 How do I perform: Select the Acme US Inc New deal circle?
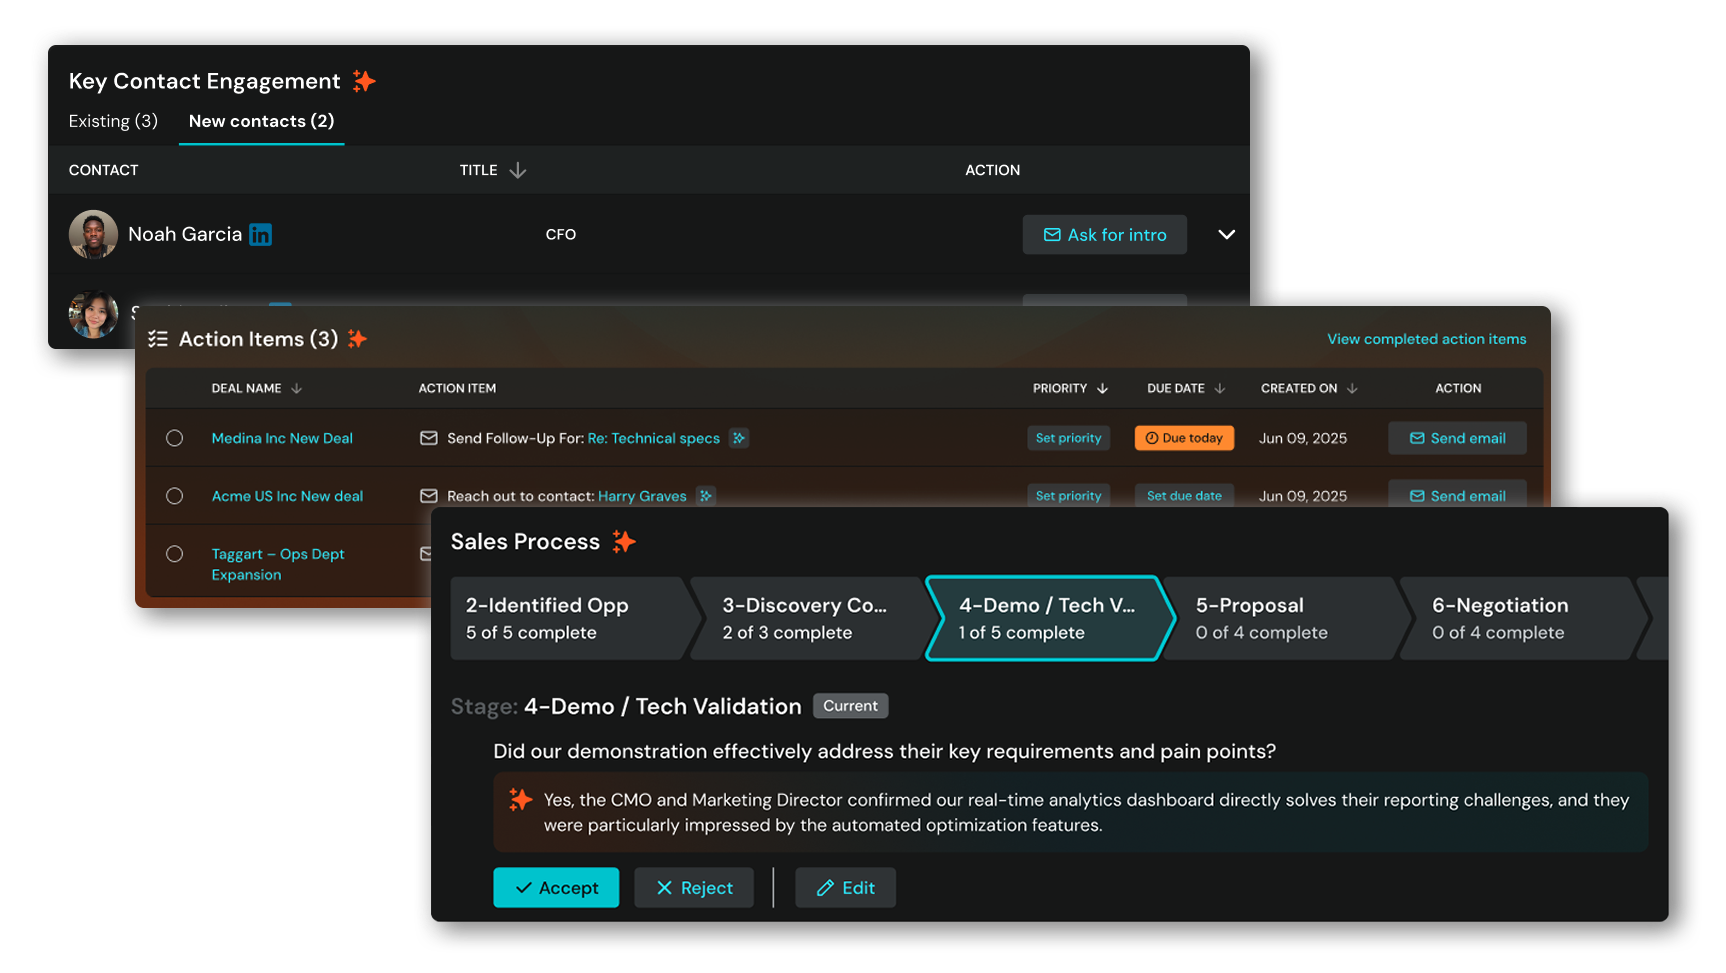(174, 496)
